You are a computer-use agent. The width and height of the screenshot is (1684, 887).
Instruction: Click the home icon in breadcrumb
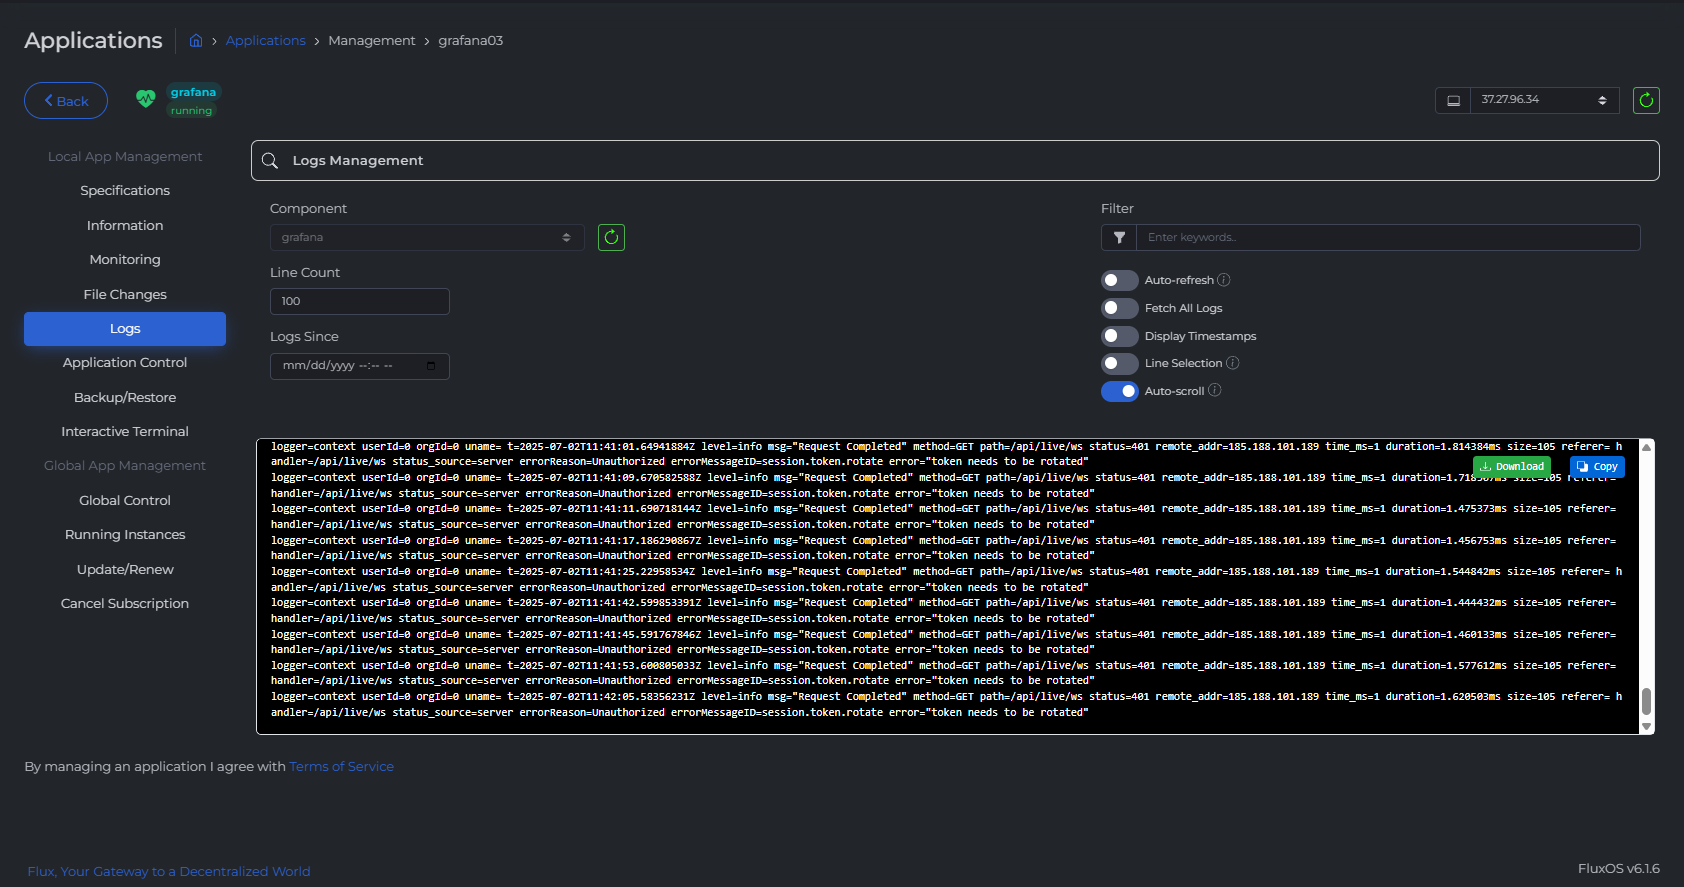click(x=196, y=41)
